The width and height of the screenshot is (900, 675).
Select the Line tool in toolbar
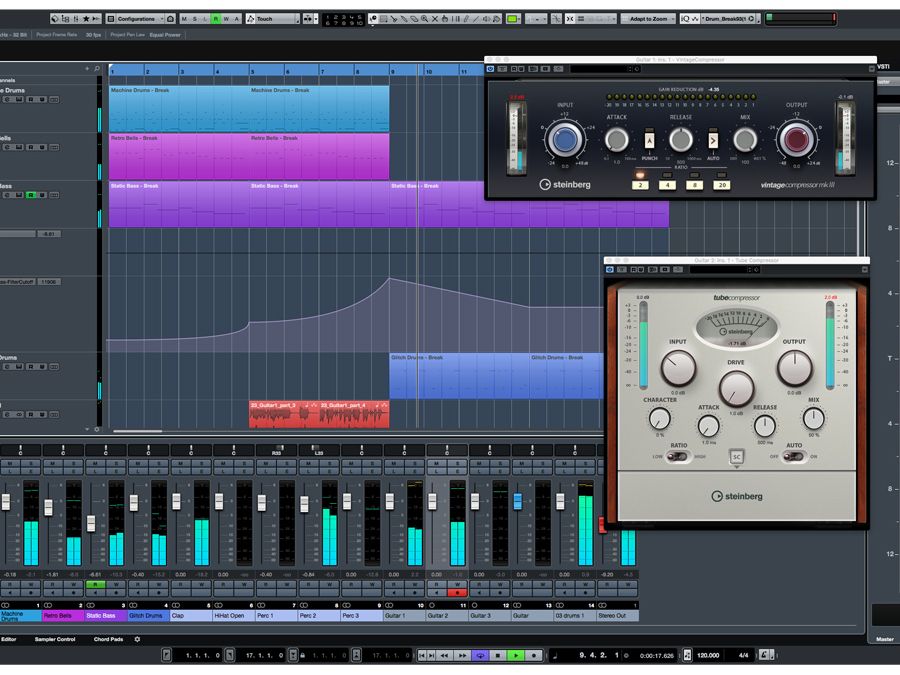point(476,19)
